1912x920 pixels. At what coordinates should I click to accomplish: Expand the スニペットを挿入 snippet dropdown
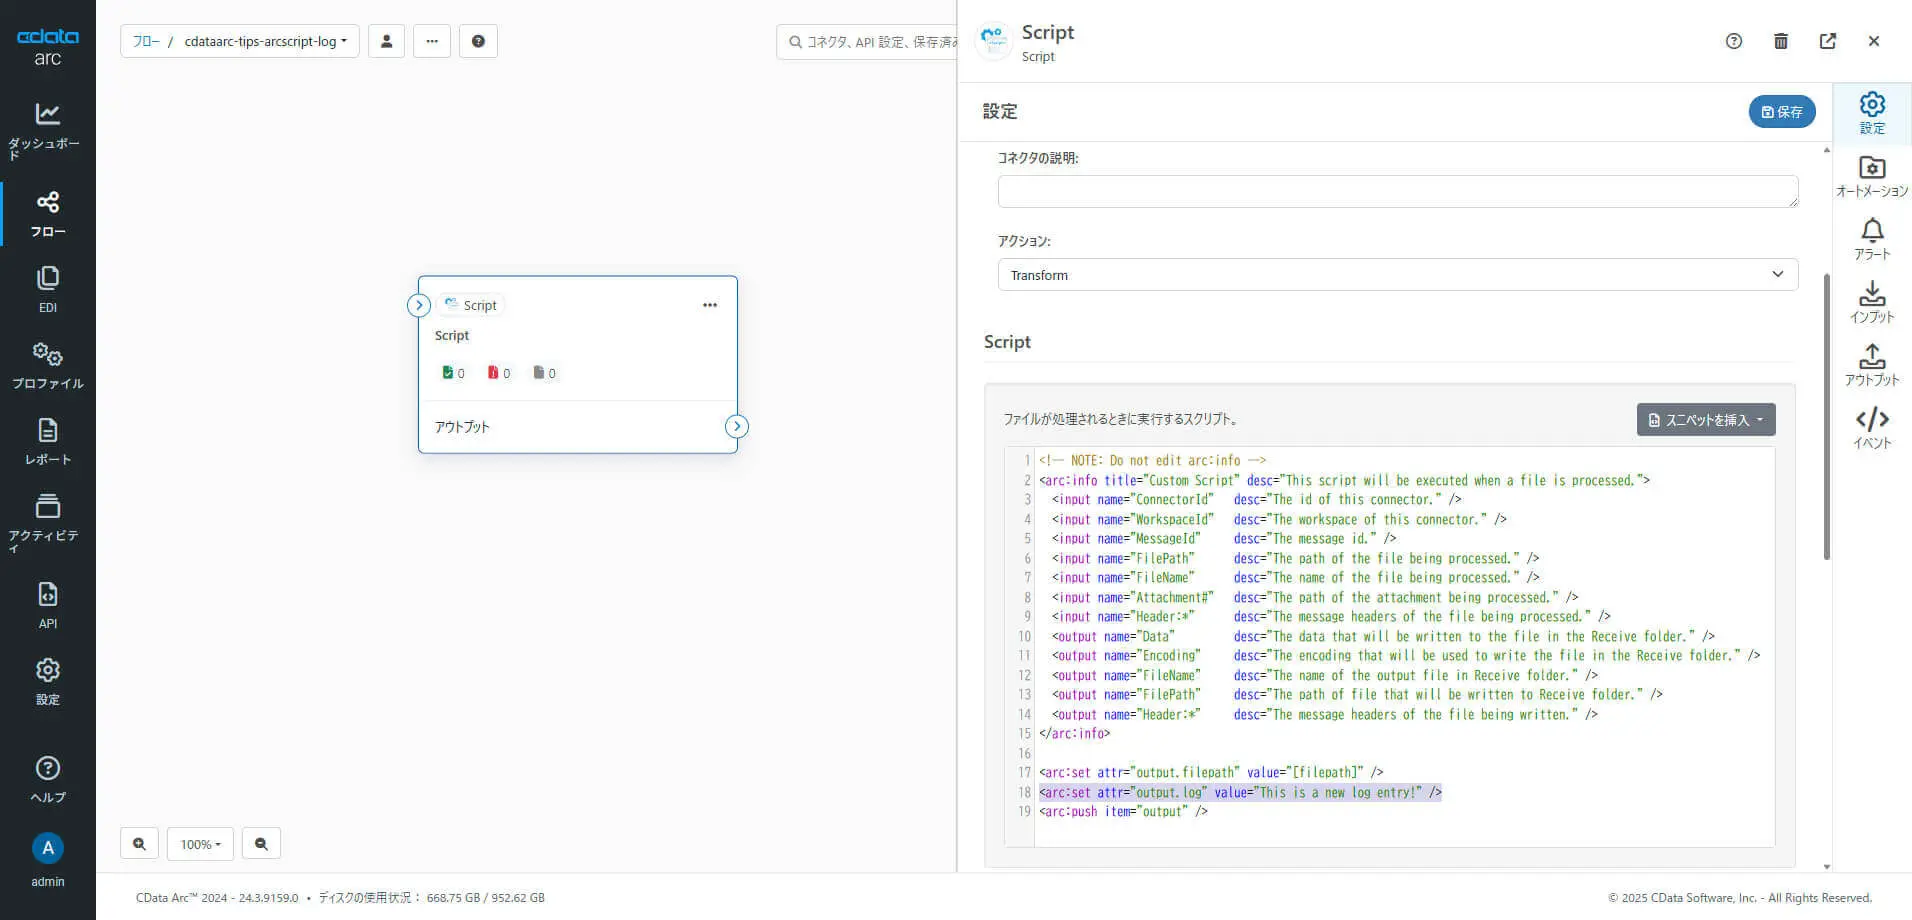click(1705, 420)
